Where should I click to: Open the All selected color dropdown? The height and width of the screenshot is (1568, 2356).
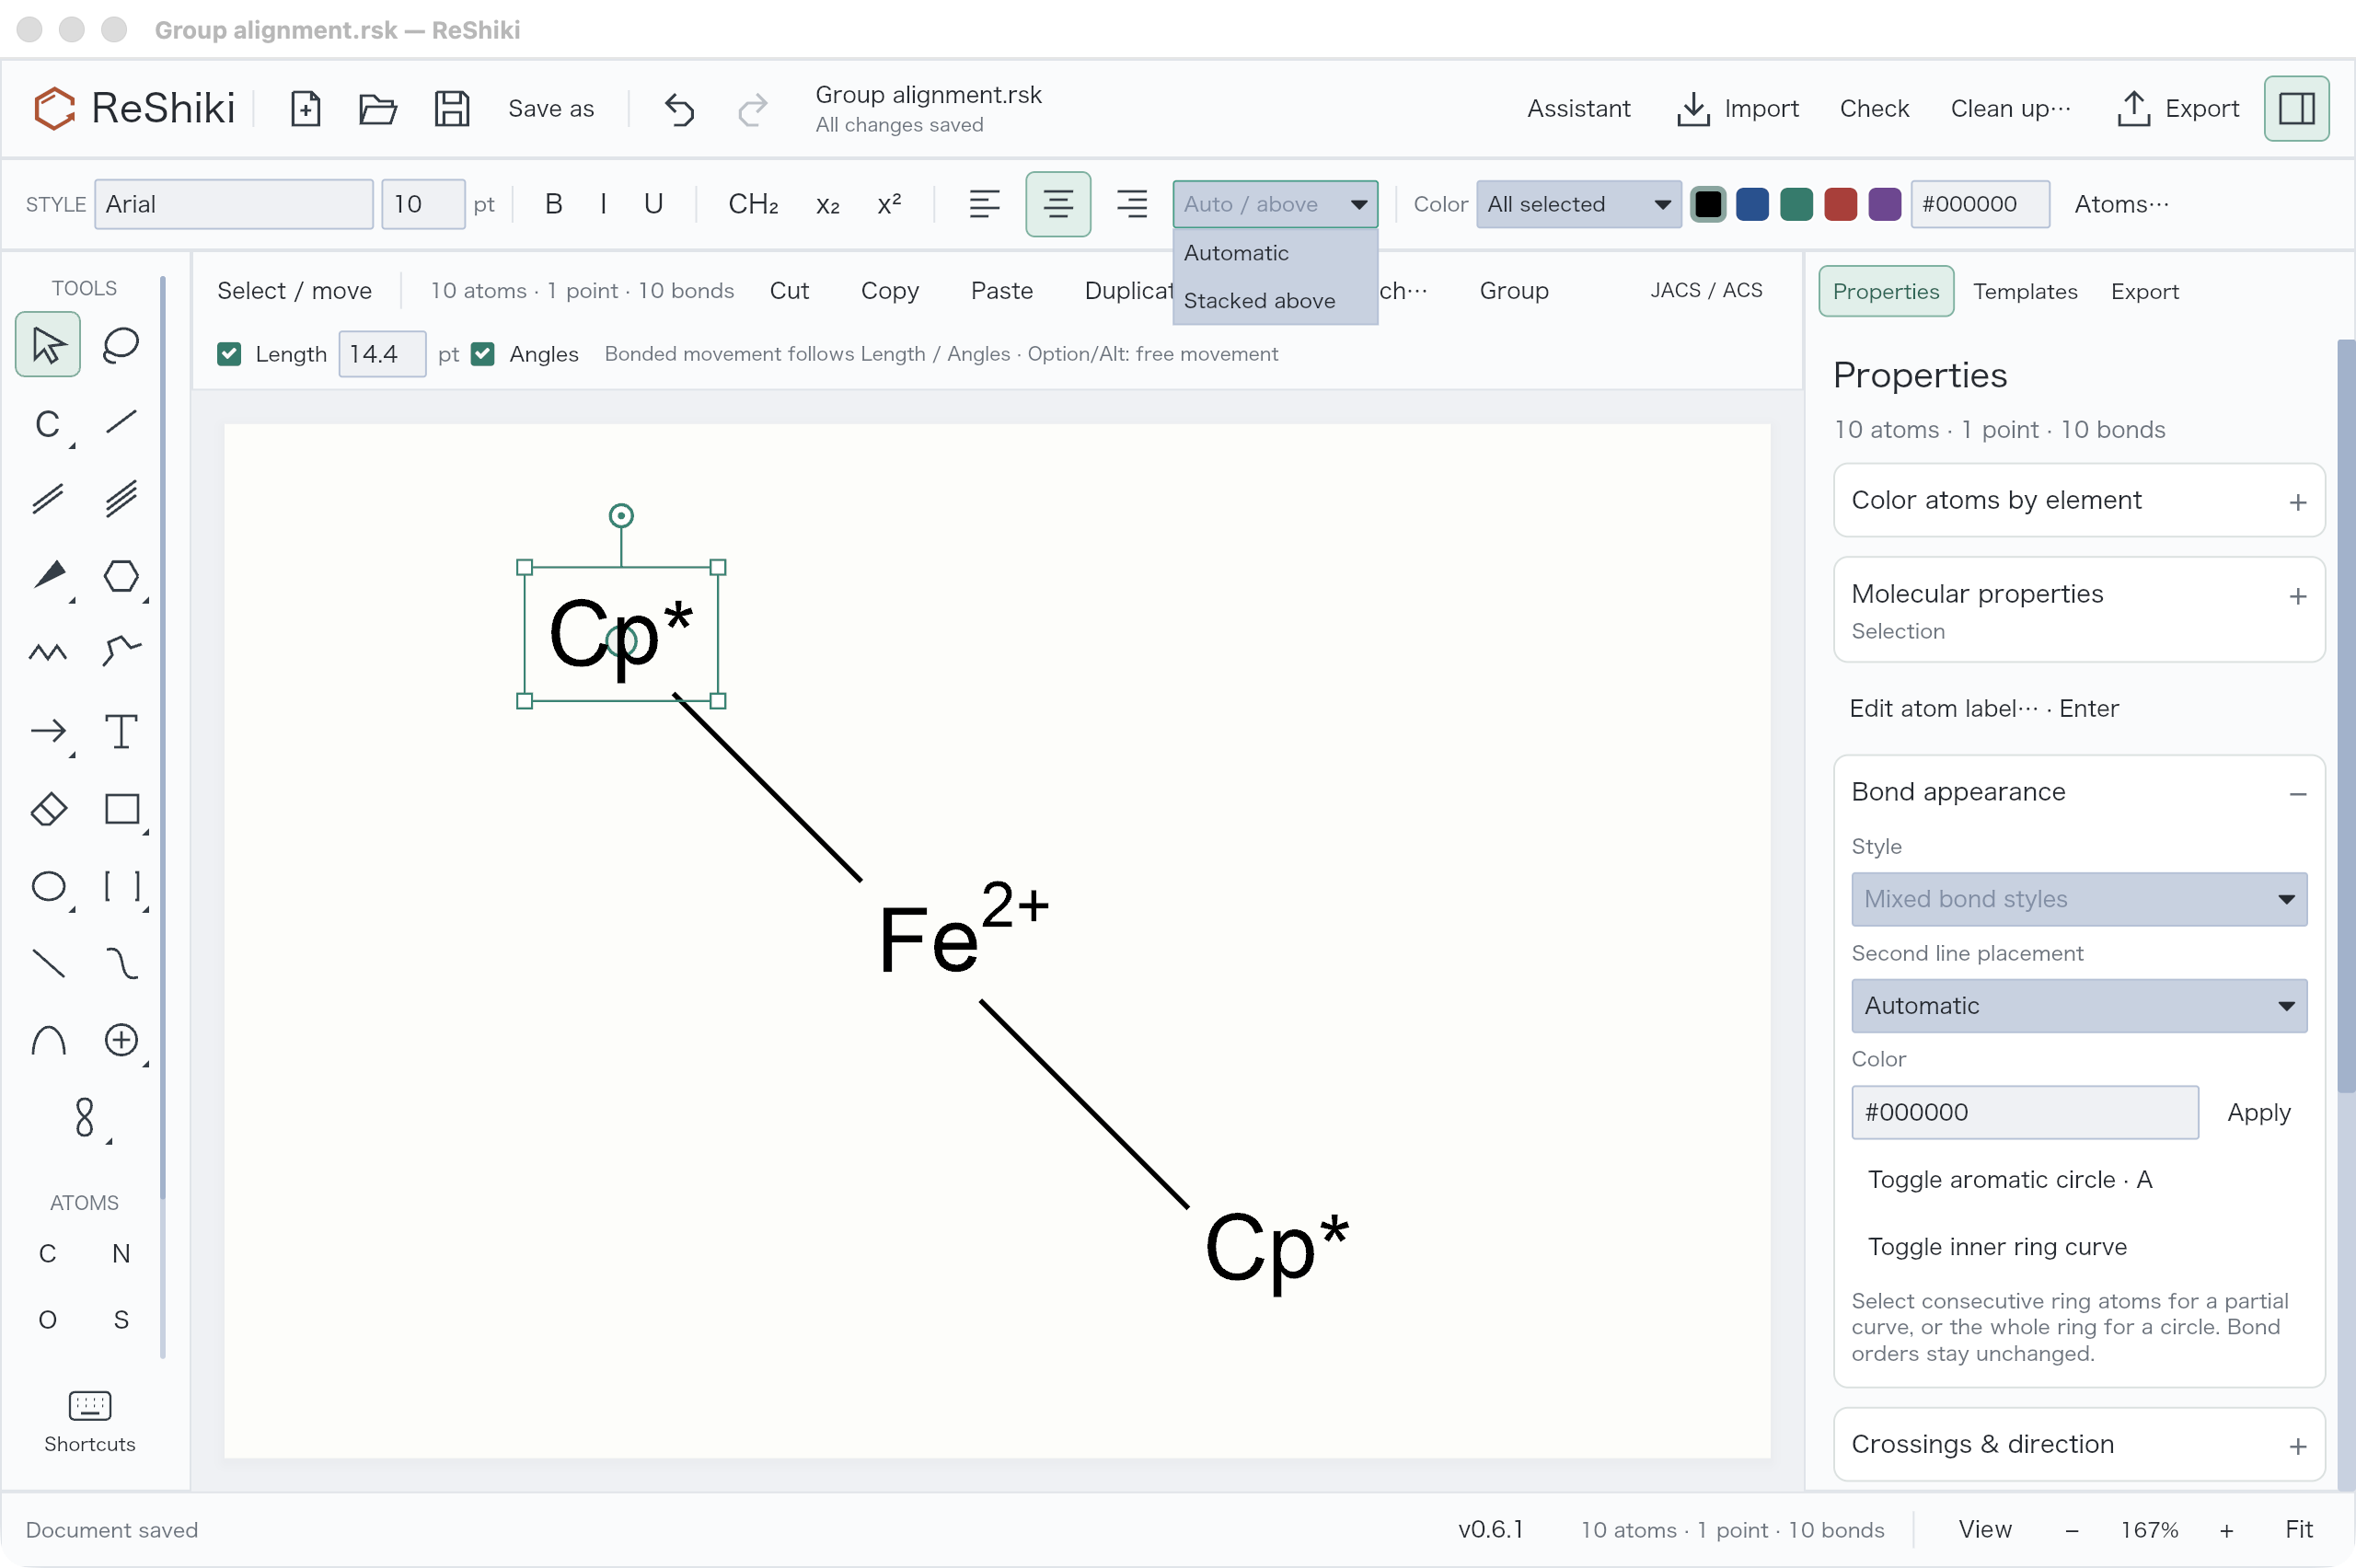point(1578,204)
